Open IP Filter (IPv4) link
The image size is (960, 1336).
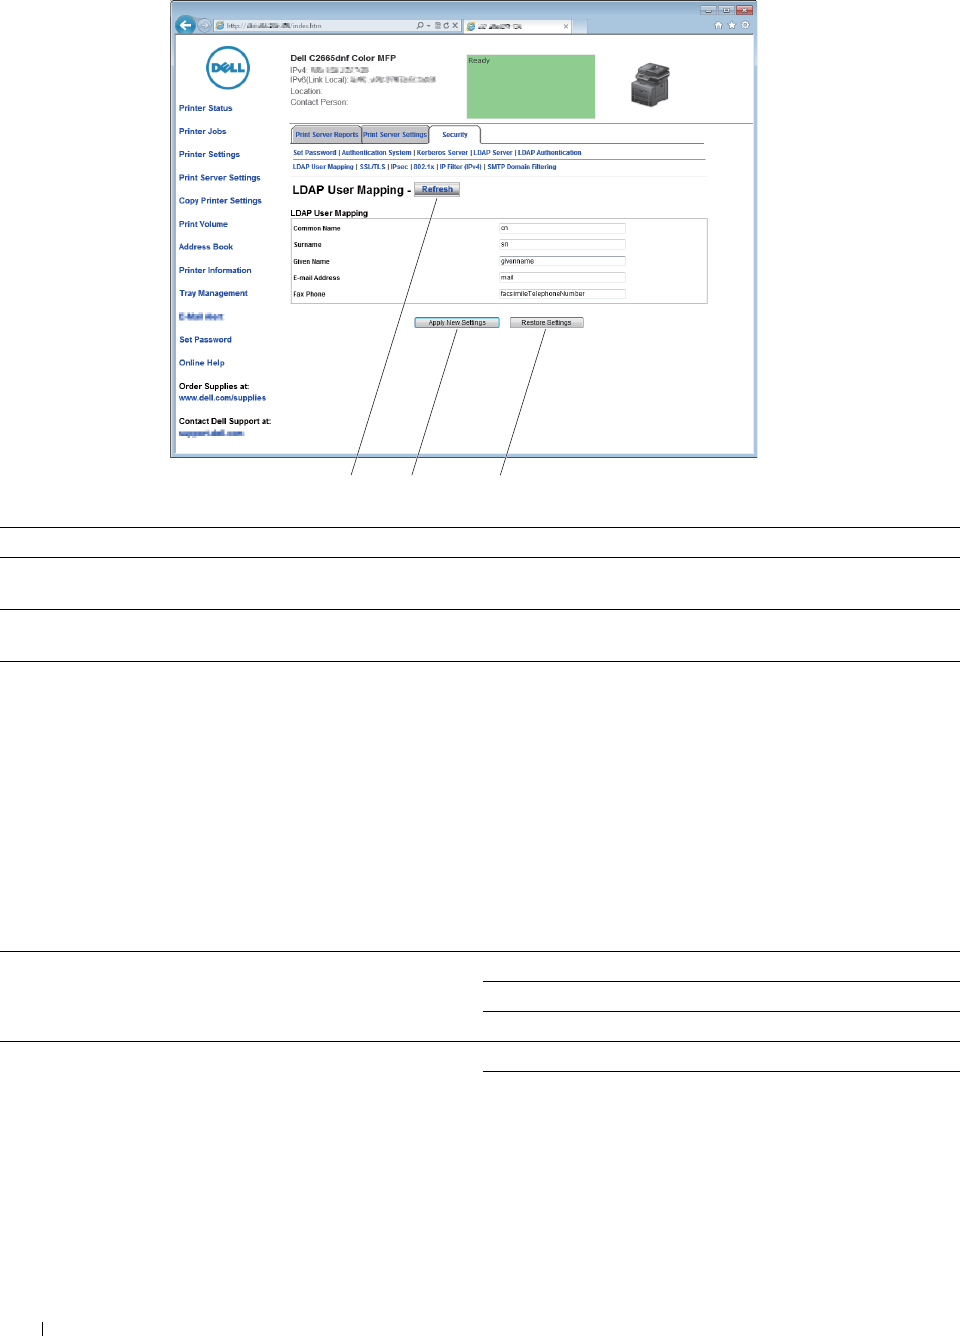click(x=460, y=167)
